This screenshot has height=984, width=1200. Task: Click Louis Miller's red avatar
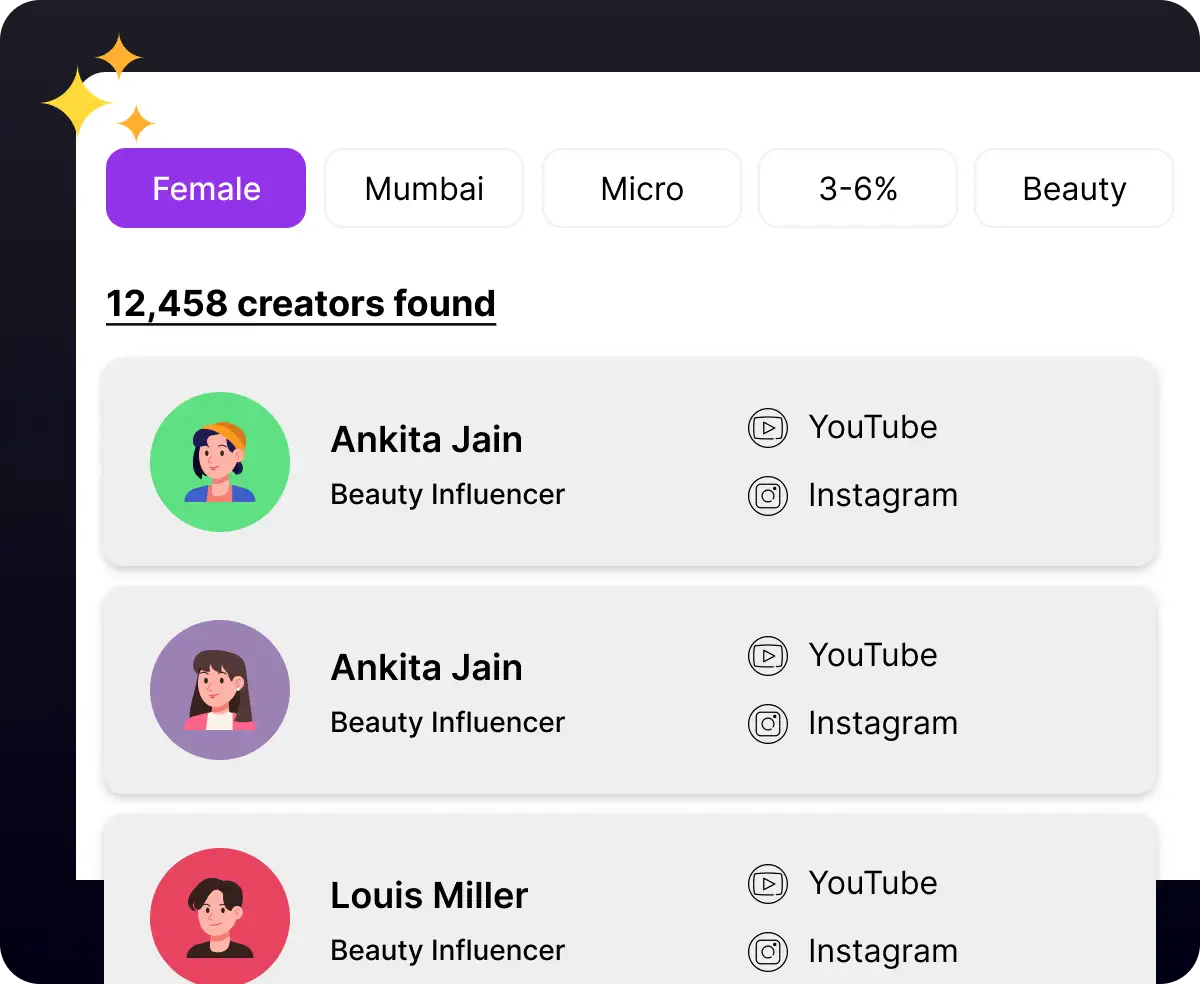click(220, 915)
